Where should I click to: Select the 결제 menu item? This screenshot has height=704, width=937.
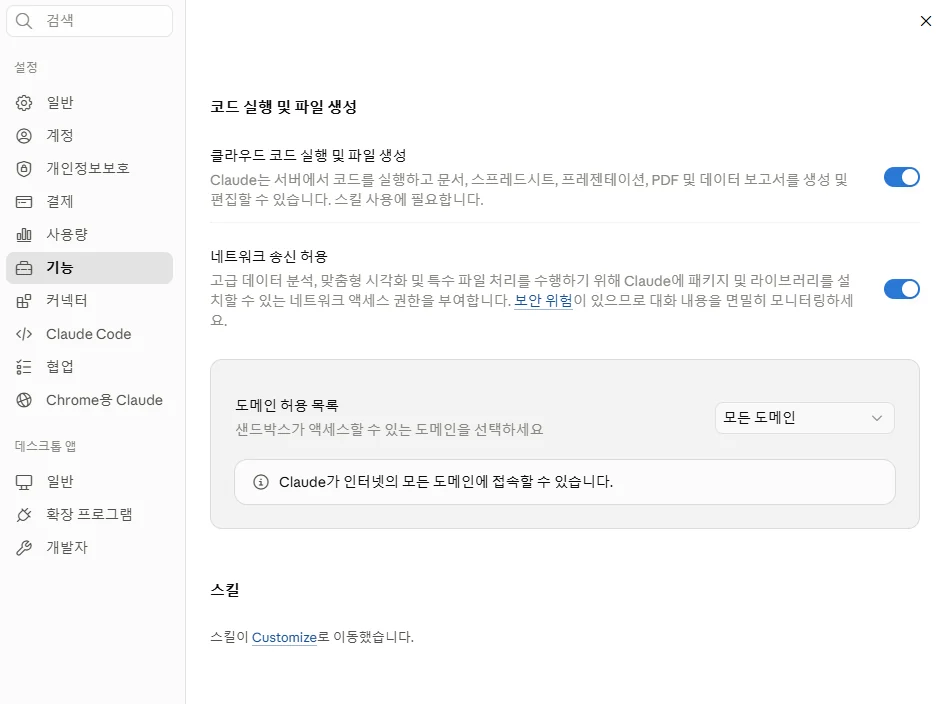[90, 202]
